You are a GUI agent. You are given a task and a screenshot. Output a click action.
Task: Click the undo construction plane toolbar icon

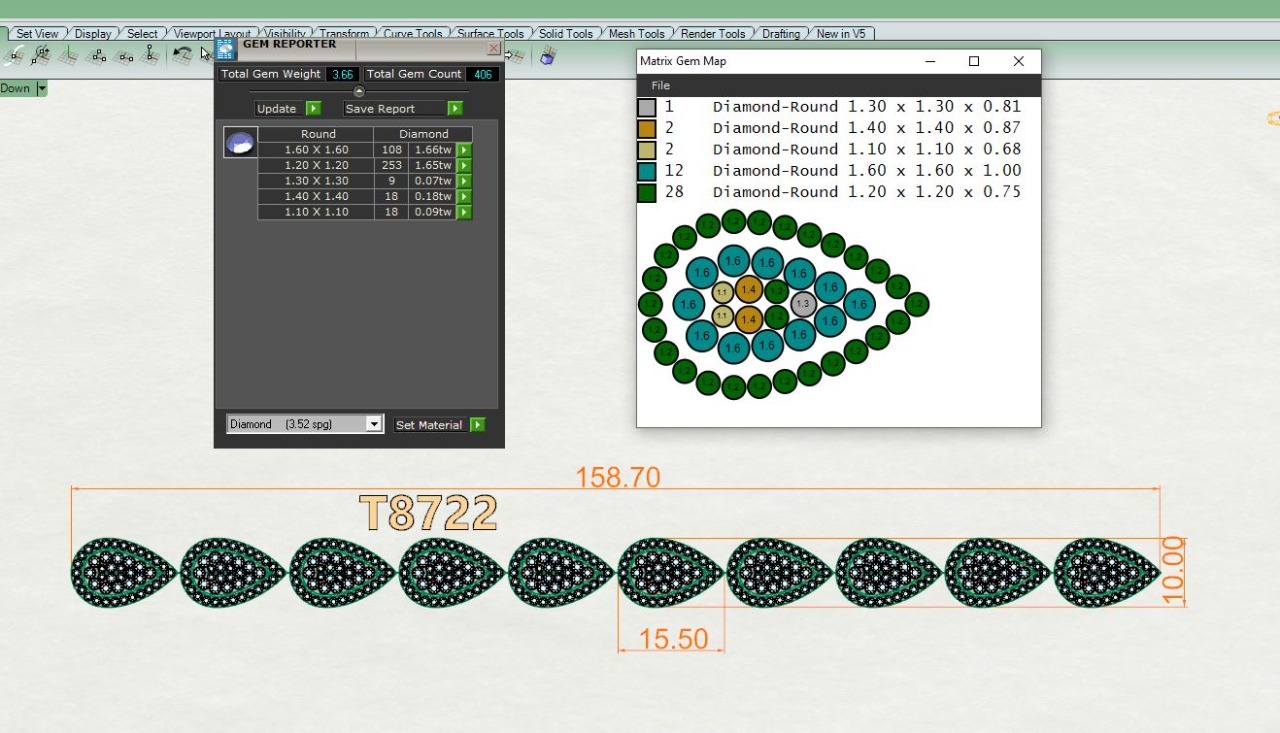pyautogui.click(x=182, y=54)
